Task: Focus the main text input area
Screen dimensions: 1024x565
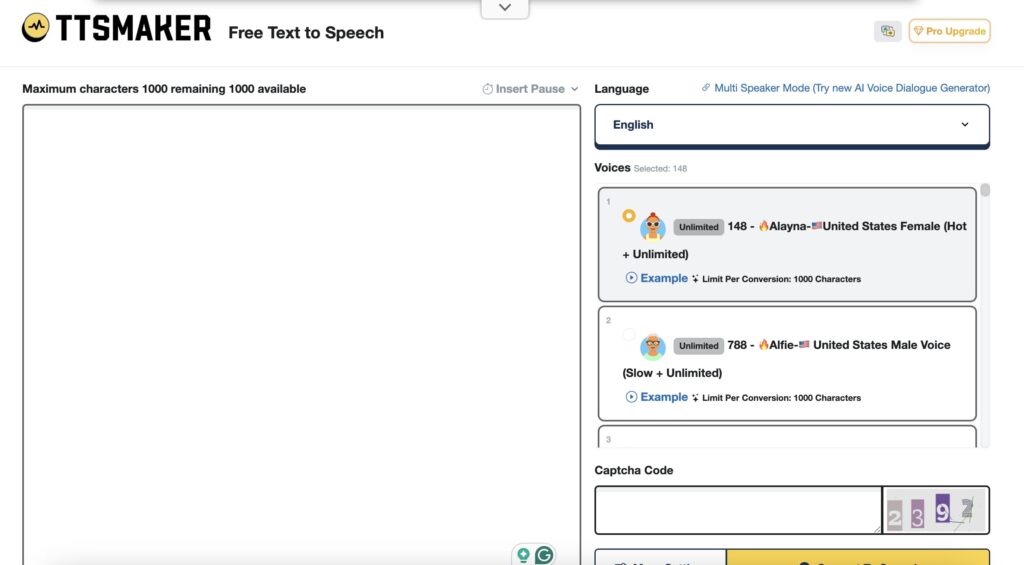Action: click(301, 334)
